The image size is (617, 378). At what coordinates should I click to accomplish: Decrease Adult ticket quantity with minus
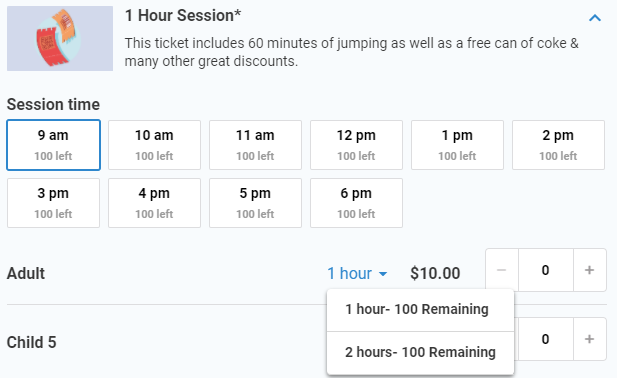coord(502,270)
